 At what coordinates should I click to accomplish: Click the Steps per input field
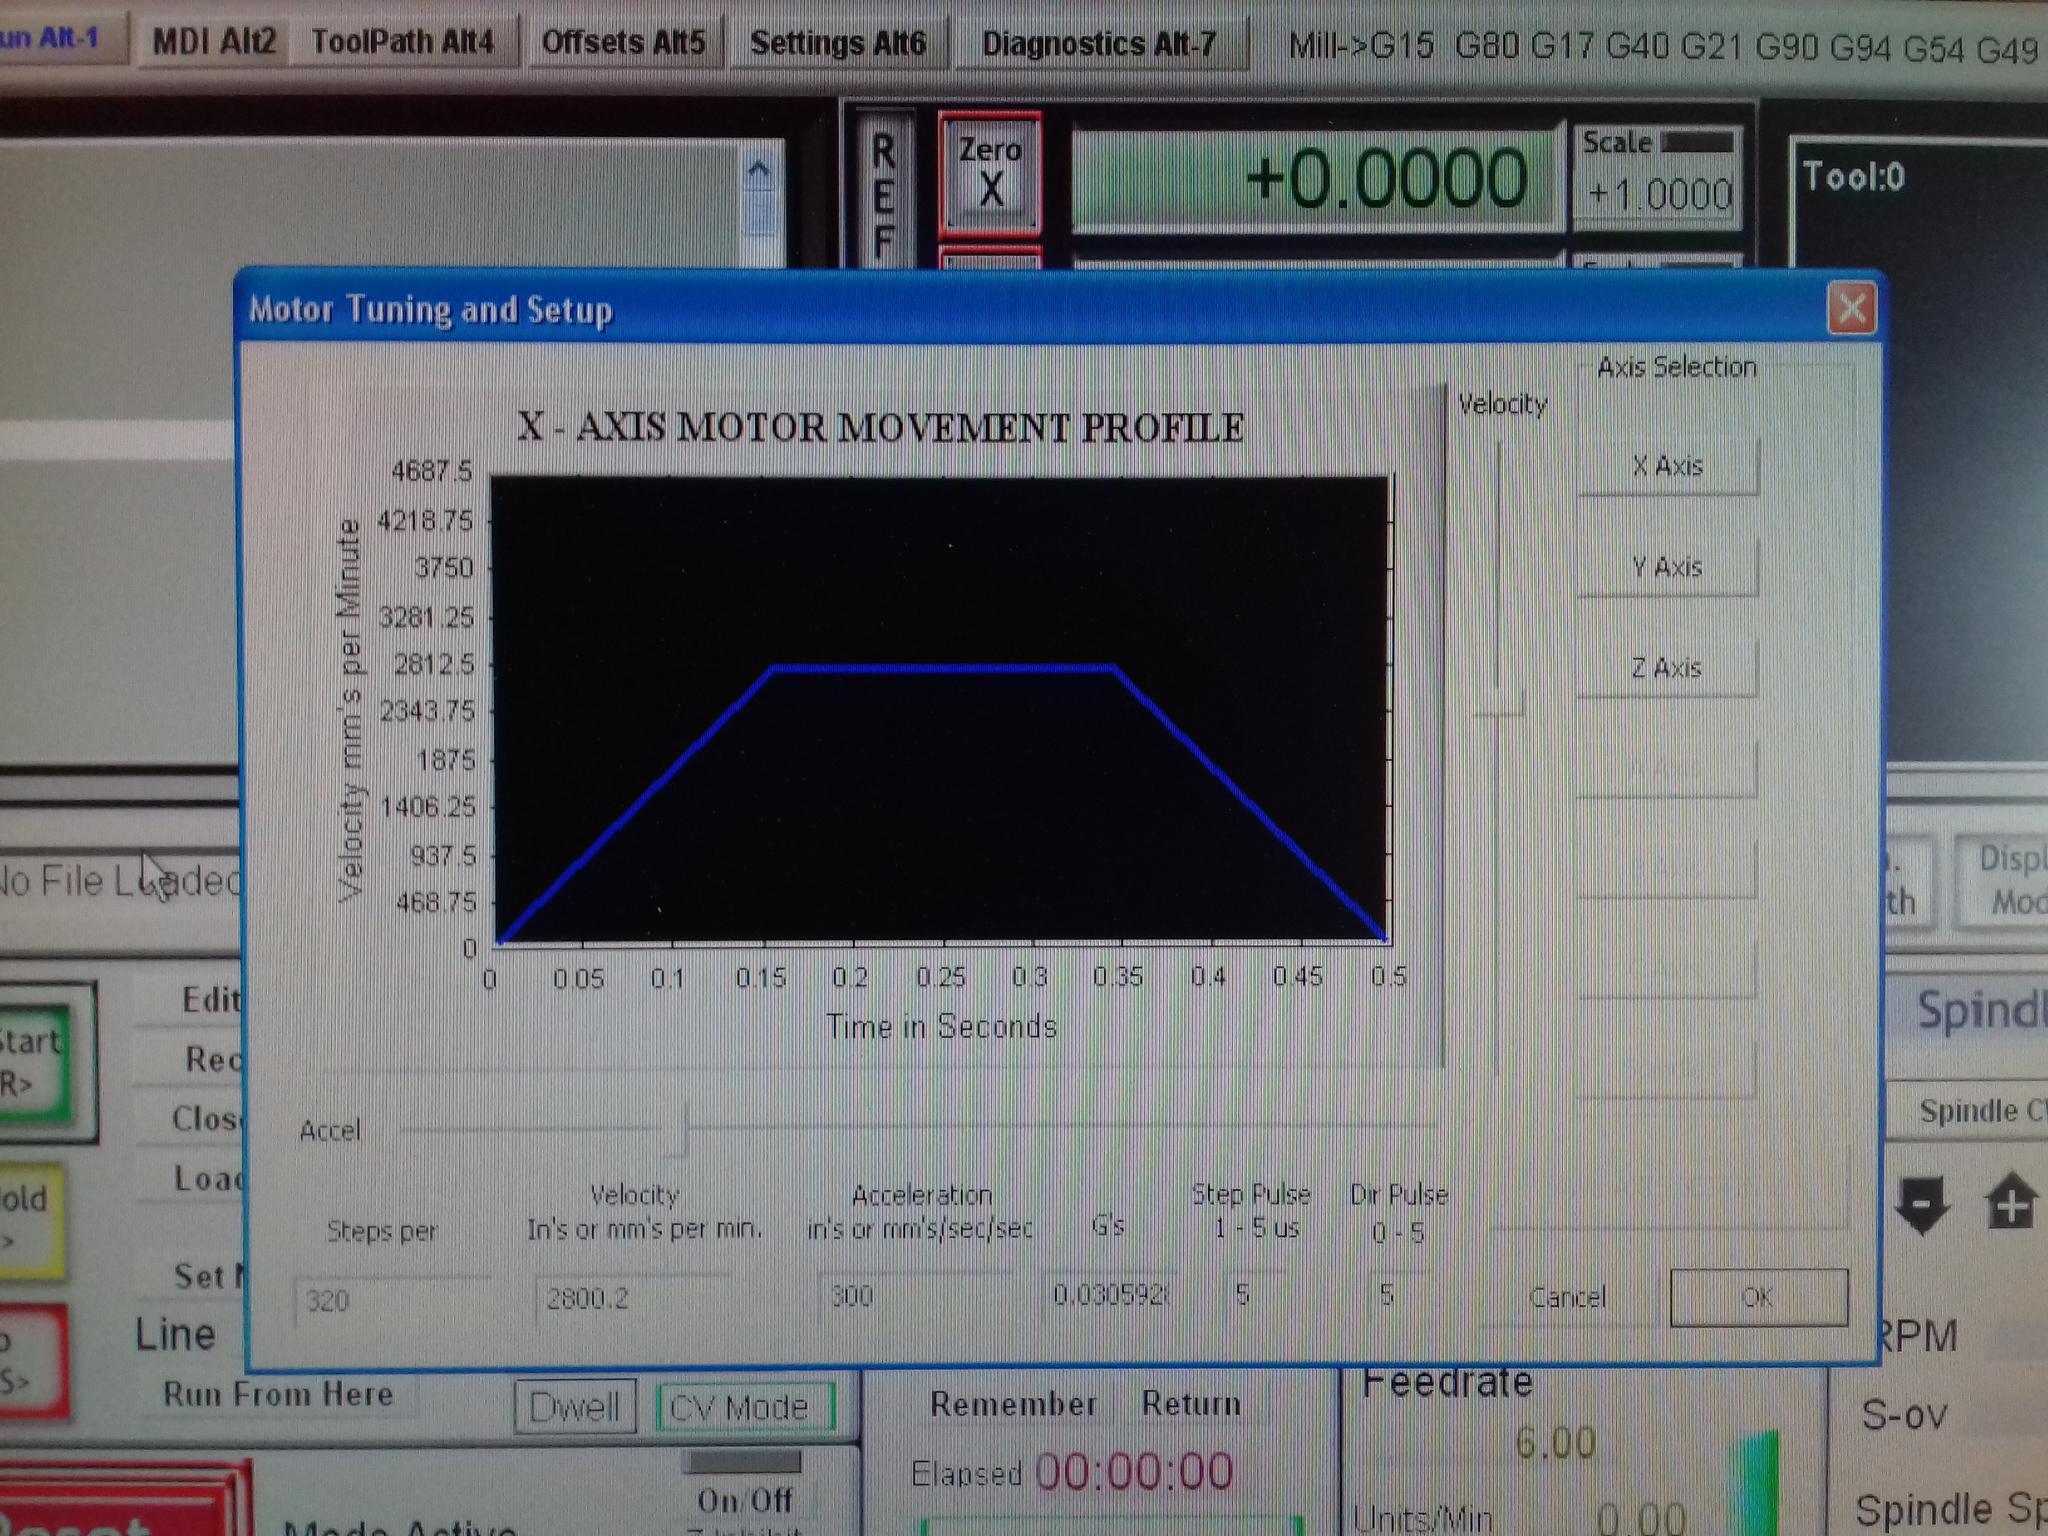coord(390,1301)
